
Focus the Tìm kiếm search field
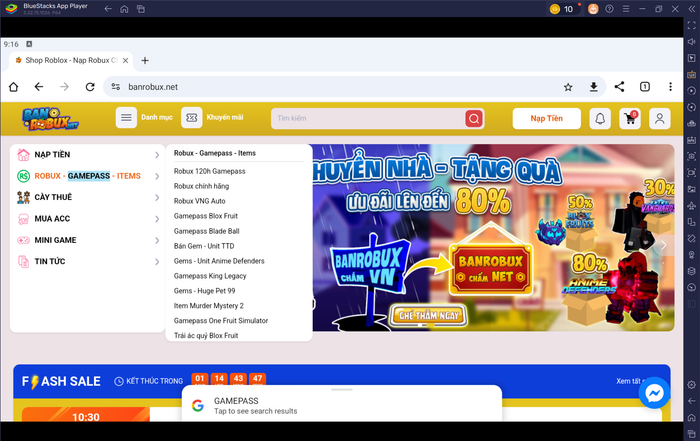click(368, 118)
